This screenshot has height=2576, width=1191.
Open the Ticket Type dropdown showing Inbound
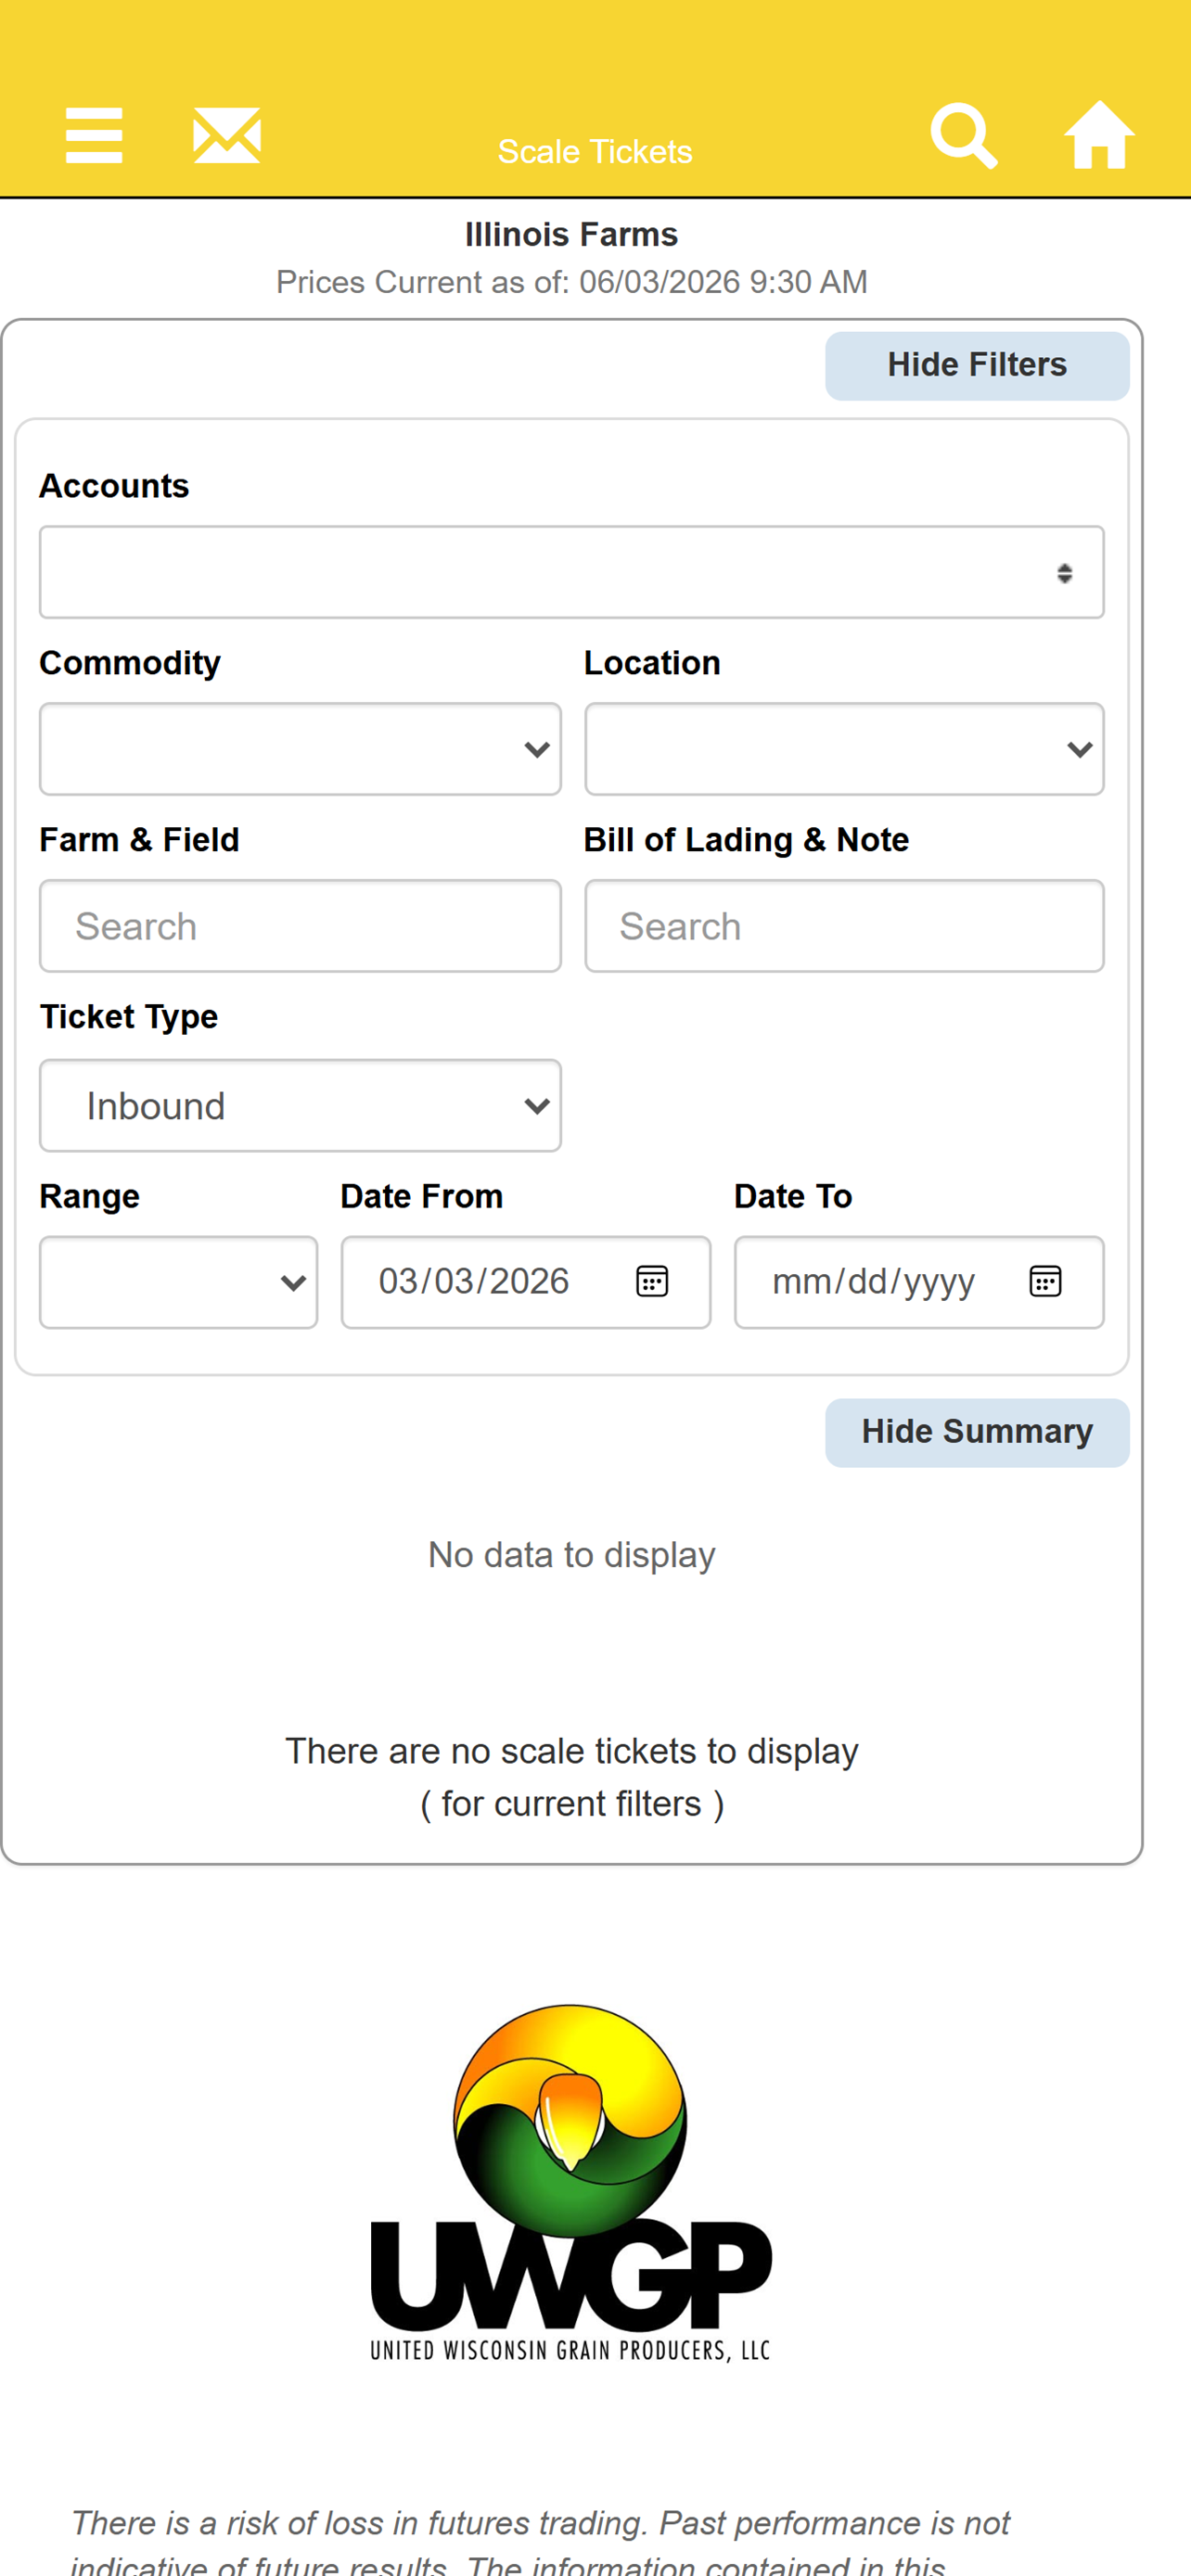click(x=300, y=1106)
